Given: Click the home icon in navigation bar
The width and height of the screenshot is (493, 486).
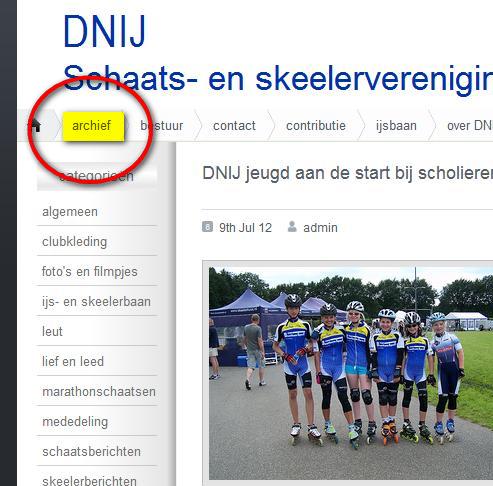Looking at the screenshot, I should tap(35, 125).
